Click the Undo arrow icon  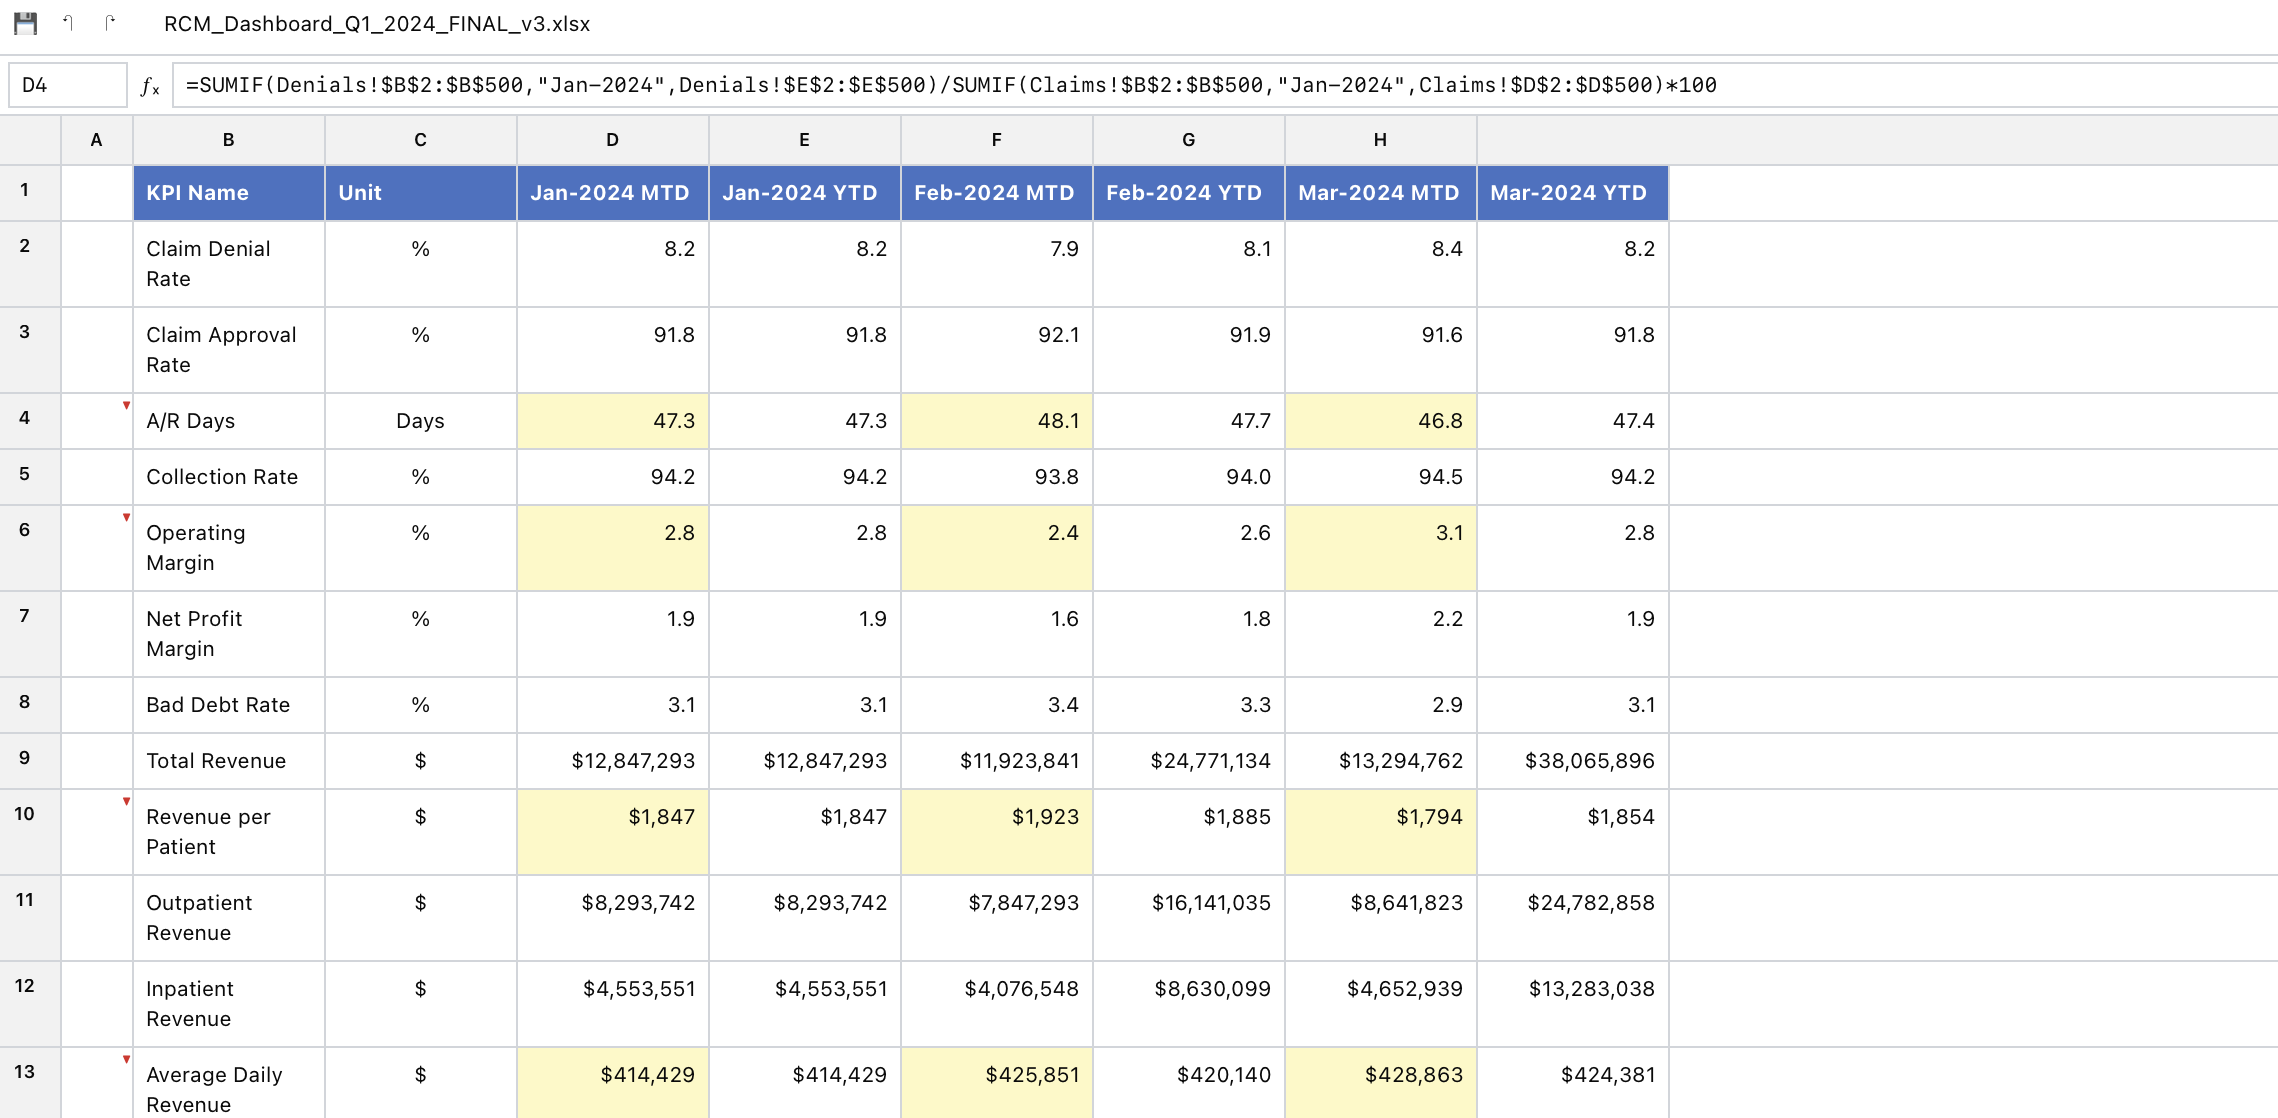(67, 23)
